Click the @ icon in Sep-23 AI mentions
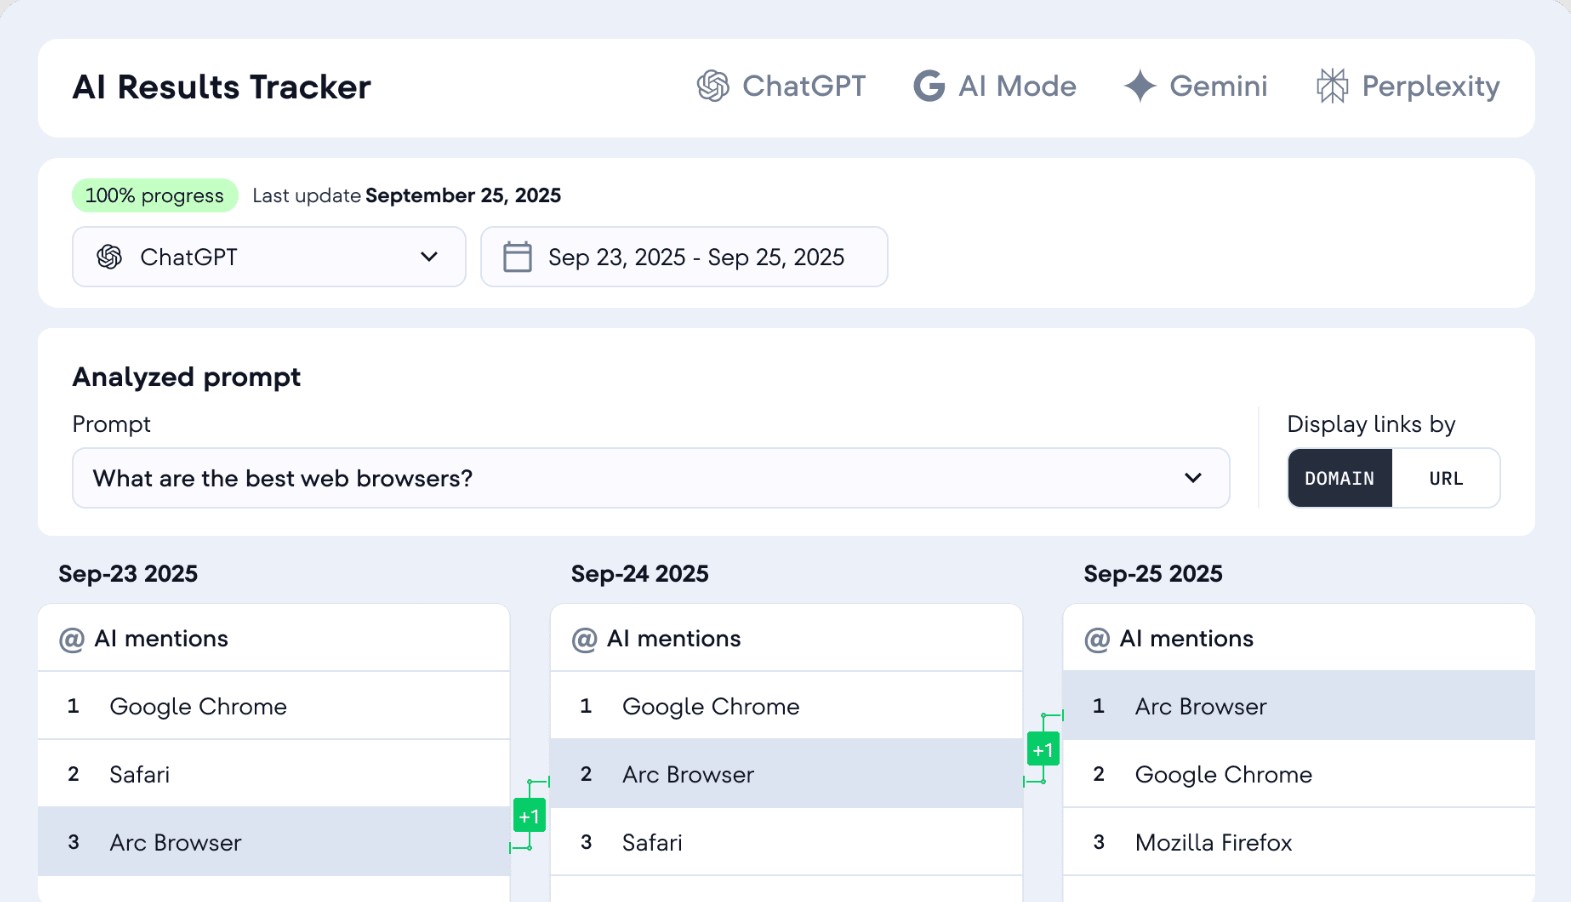Screen dimensions: 1571x902 [72, 639]
